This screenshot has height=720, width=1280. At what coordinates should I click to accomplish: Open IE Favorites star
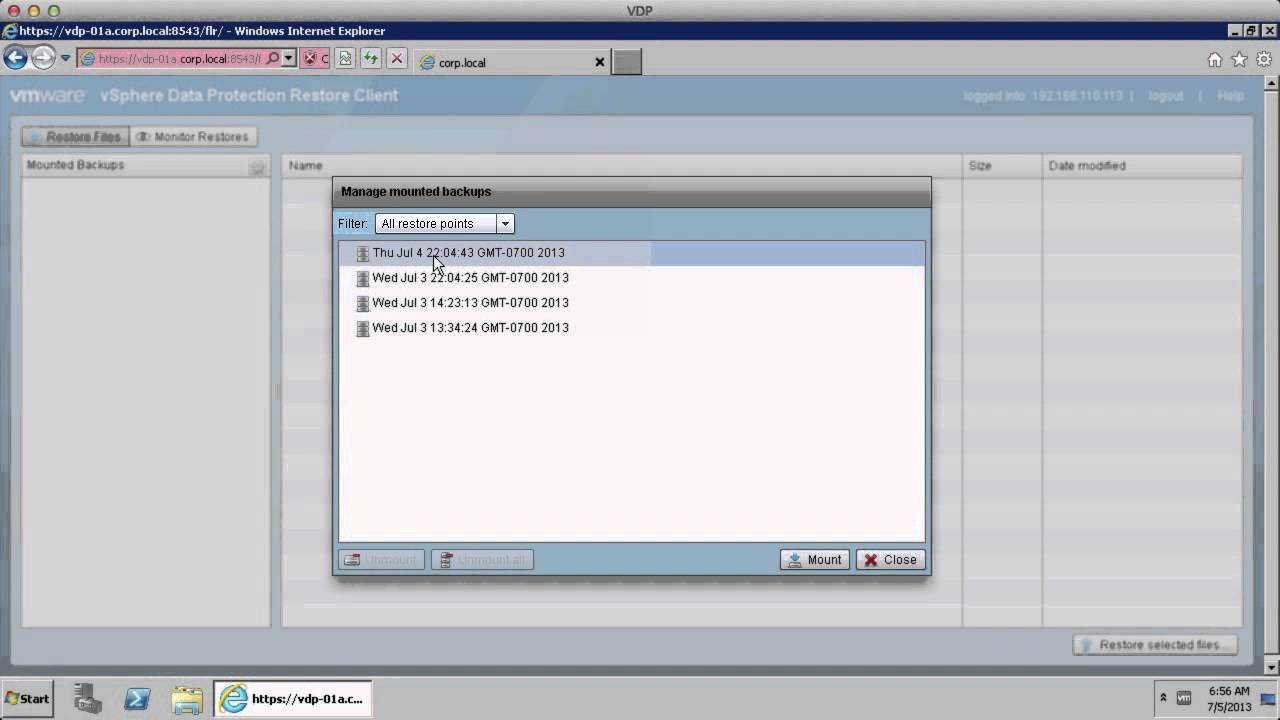pos(1240,60)
